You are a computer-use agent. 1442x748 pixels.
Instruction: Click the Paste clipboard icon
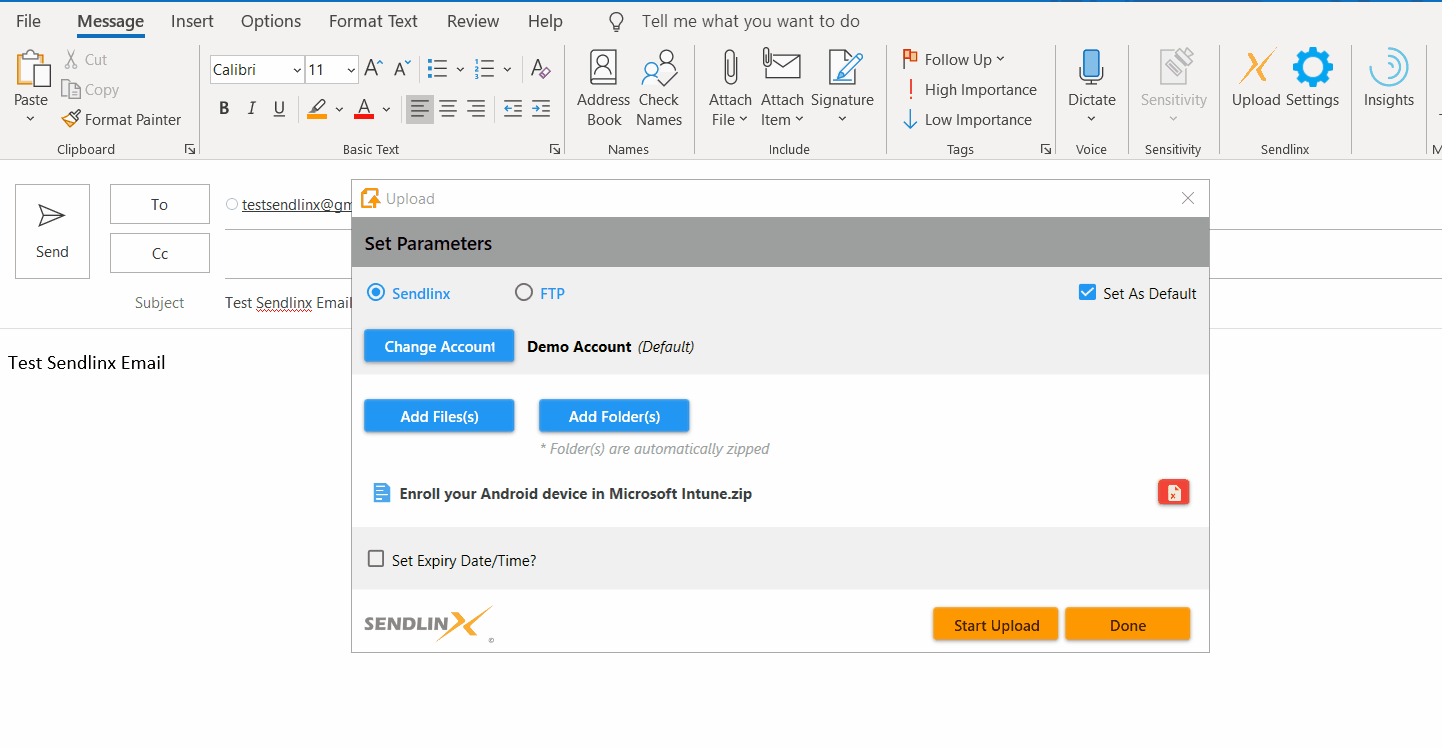pos(31,68)
